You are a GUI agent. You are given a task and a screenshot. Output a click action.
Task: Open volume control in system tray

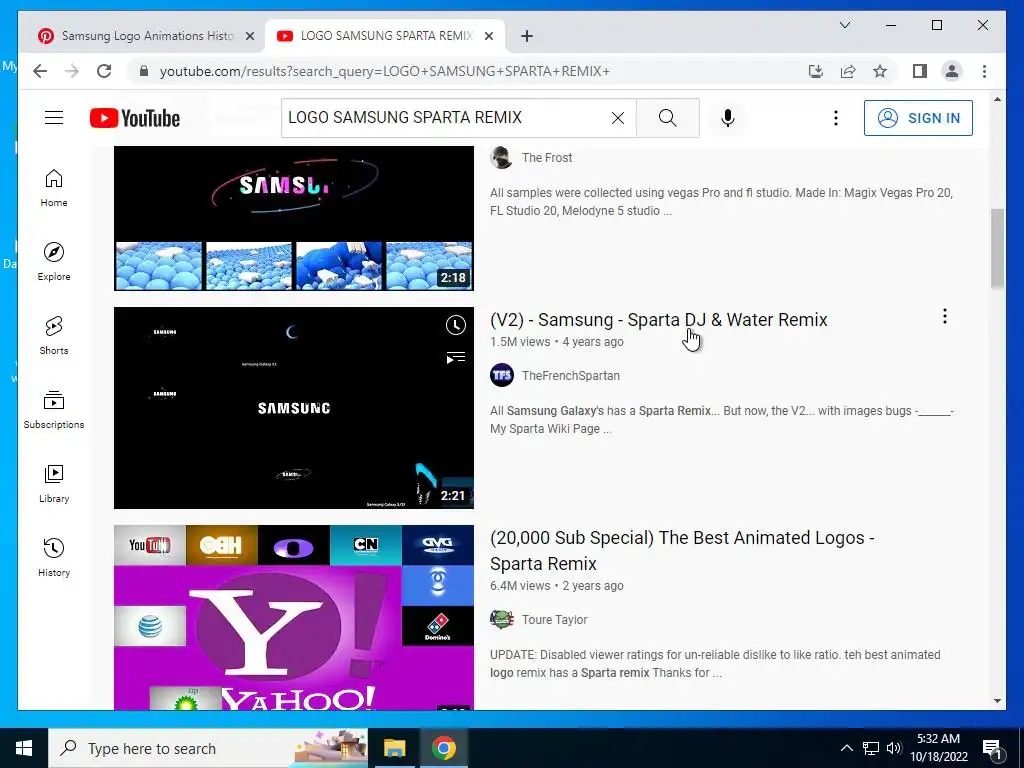pyautogui.click(x=894, y=748)
